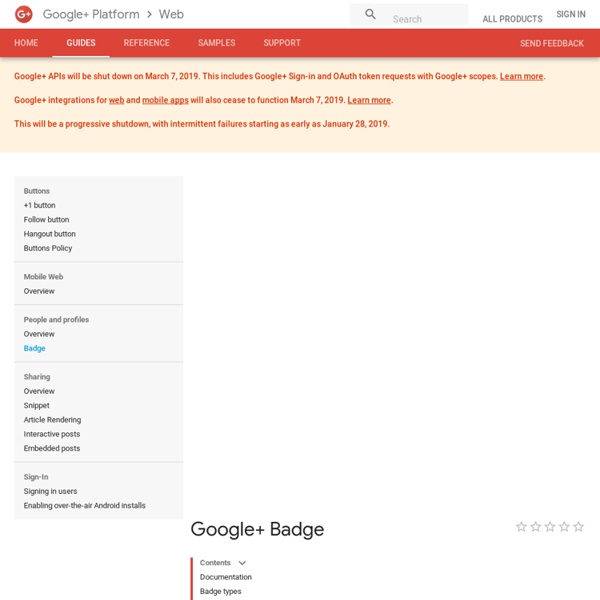
Task: Switch to the Reference tab
Action: coord(147,43)
